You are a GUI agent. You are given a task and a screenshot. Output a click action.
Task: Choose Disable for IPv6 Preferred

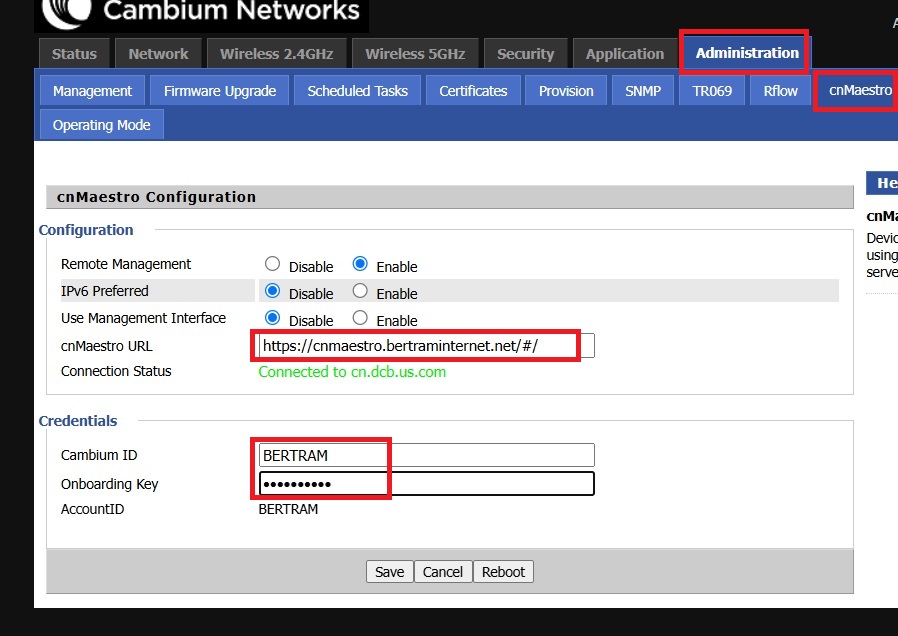(x=273, y=292)
